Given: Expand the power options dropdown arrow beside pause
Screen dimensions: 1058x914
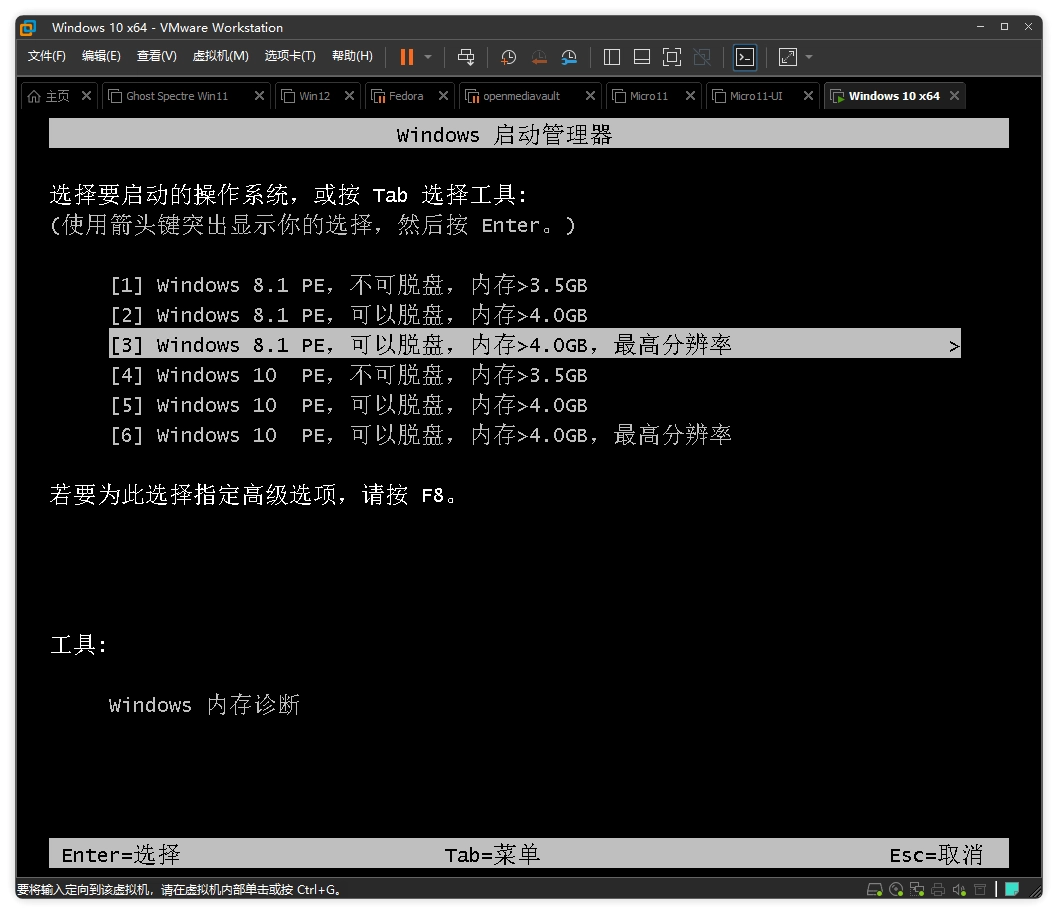Looking at the screenshot, I should tap(428, 57).
